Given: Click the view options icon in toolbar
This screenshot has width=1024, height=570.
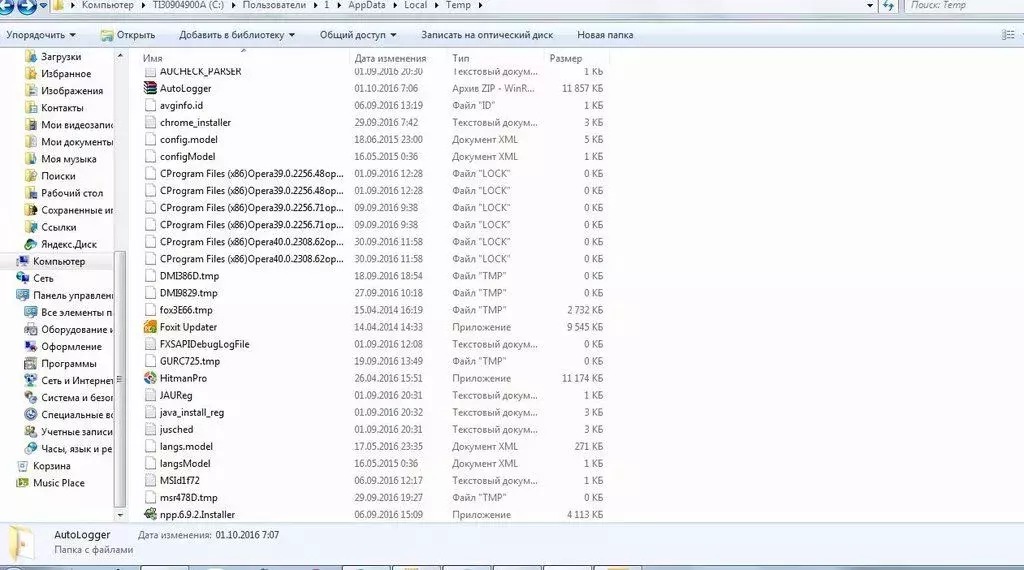Looking at the screenshot, I should coord(1008,35).
